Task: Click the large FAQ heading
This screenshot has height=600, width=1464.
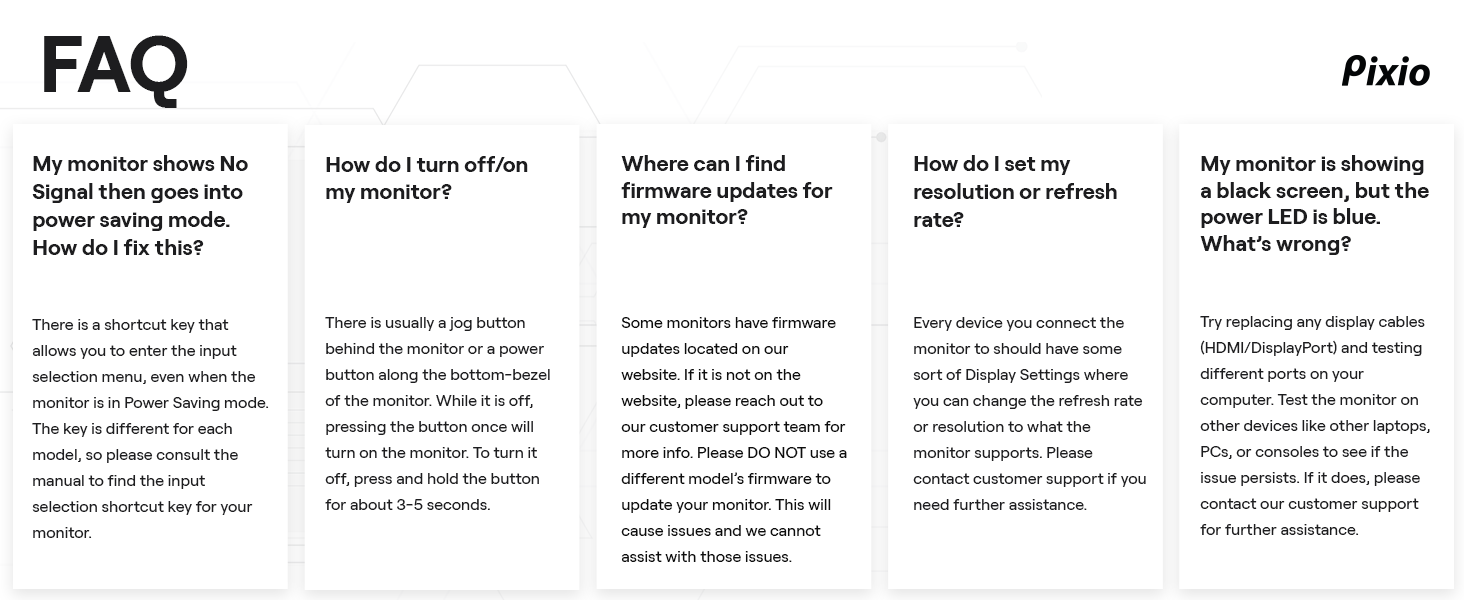Action: pyautogui.click(x=114, y=68)
